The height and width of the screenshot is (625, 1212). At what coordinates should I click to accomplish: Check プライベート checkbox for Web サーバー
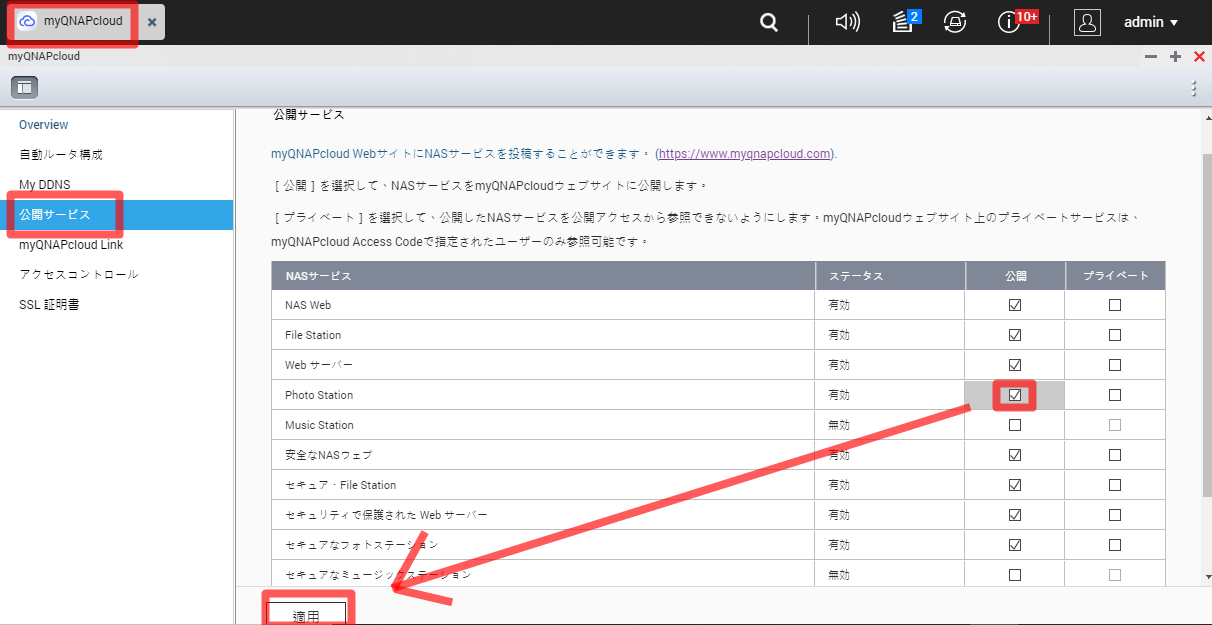(1115, 365)
